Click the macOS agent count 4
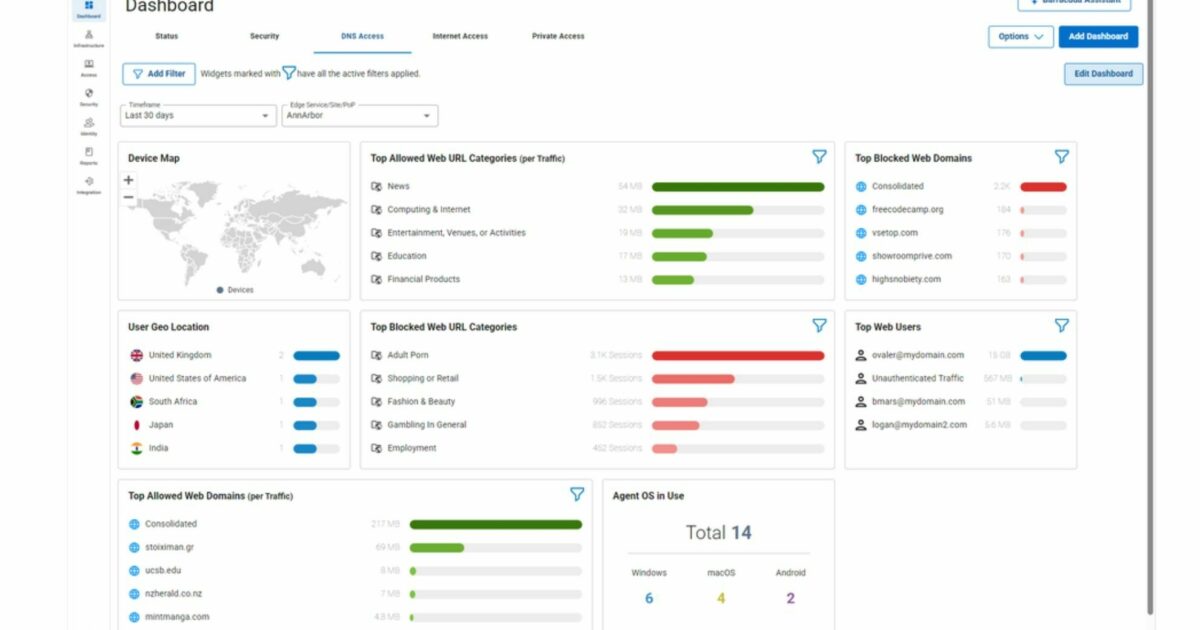 tap(720, 598)
